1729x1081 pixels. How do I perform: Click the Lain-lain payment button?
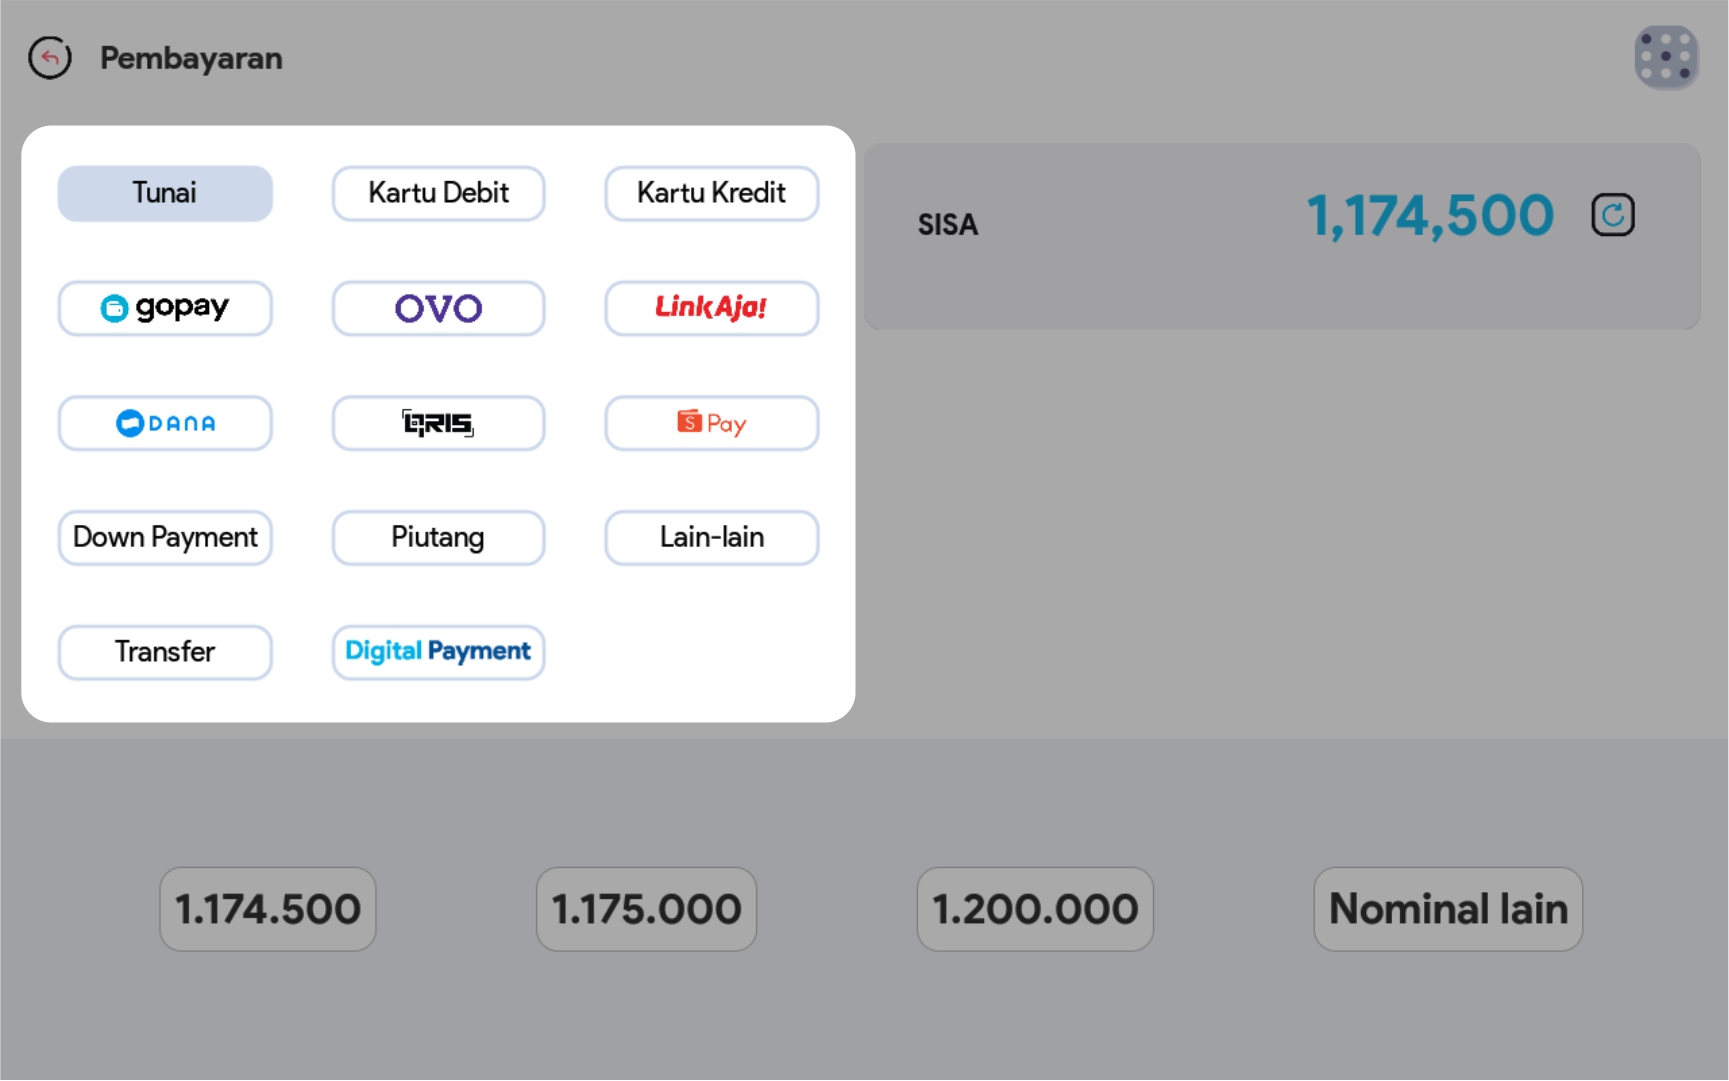[x=711, y=538]
